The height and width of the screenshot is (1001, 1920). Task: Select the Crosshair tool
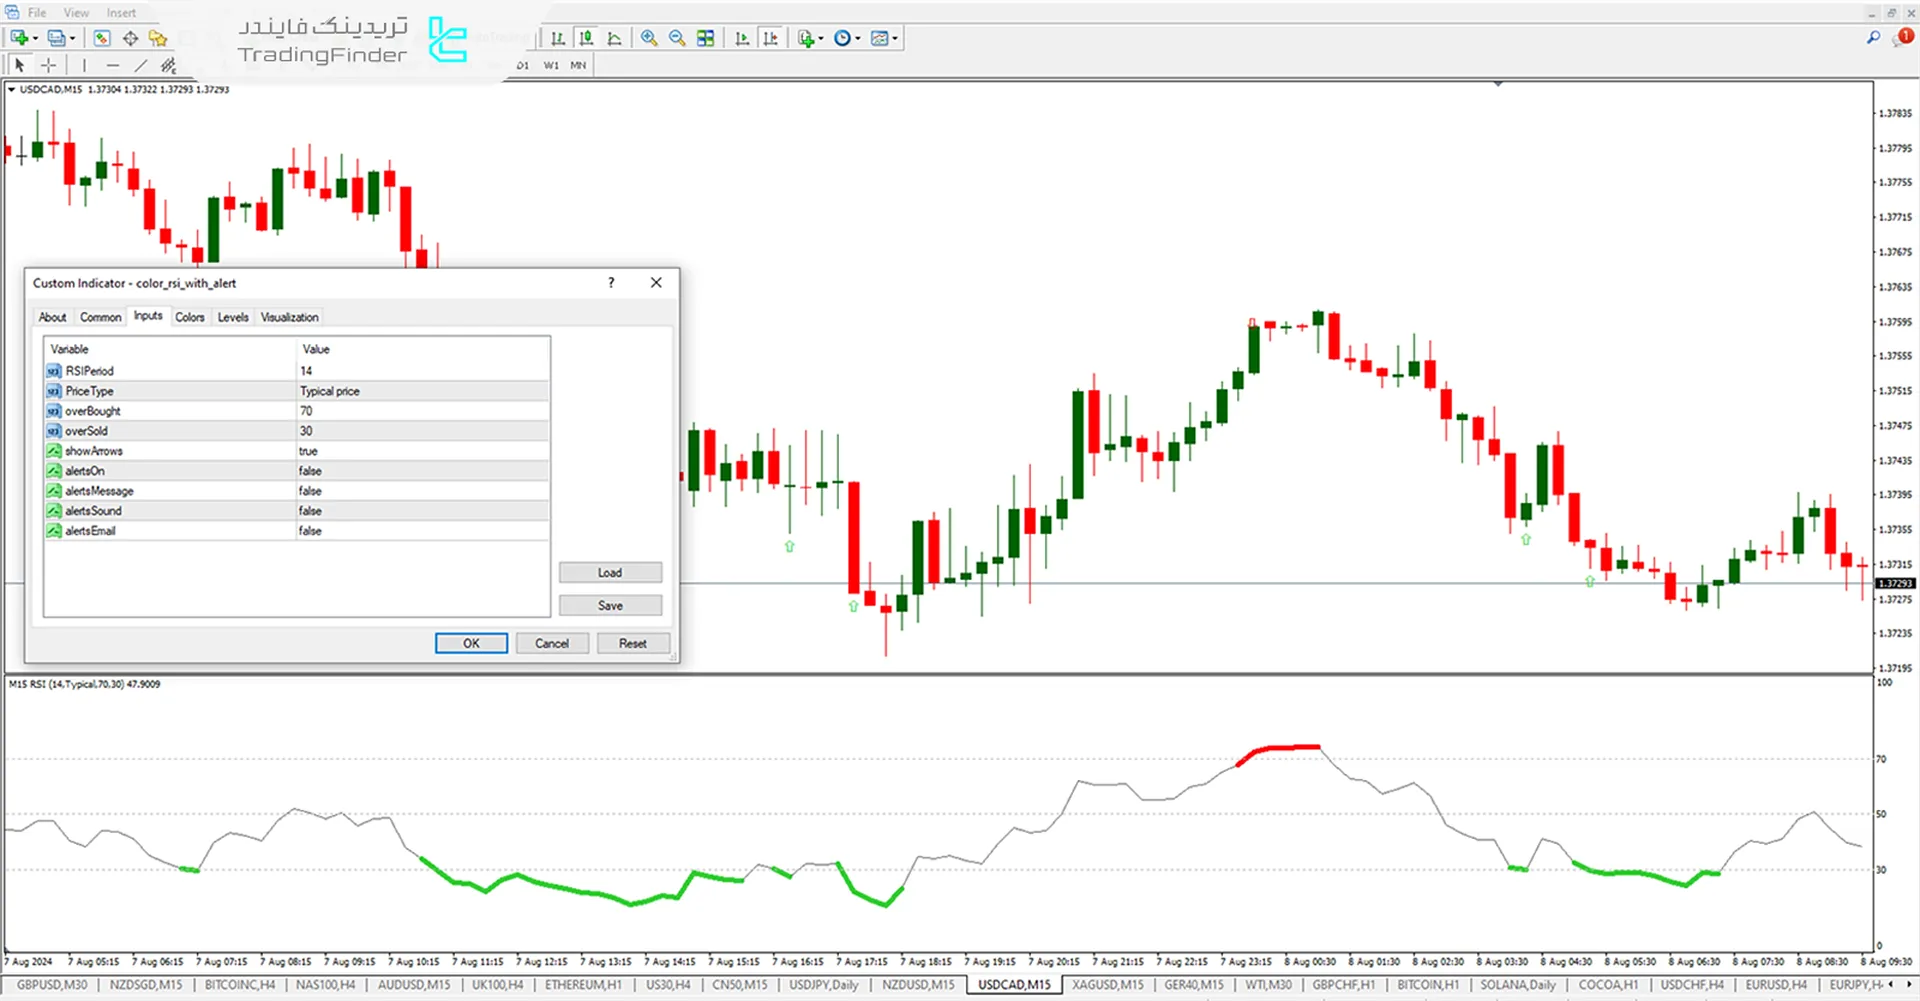click(48, 65)
